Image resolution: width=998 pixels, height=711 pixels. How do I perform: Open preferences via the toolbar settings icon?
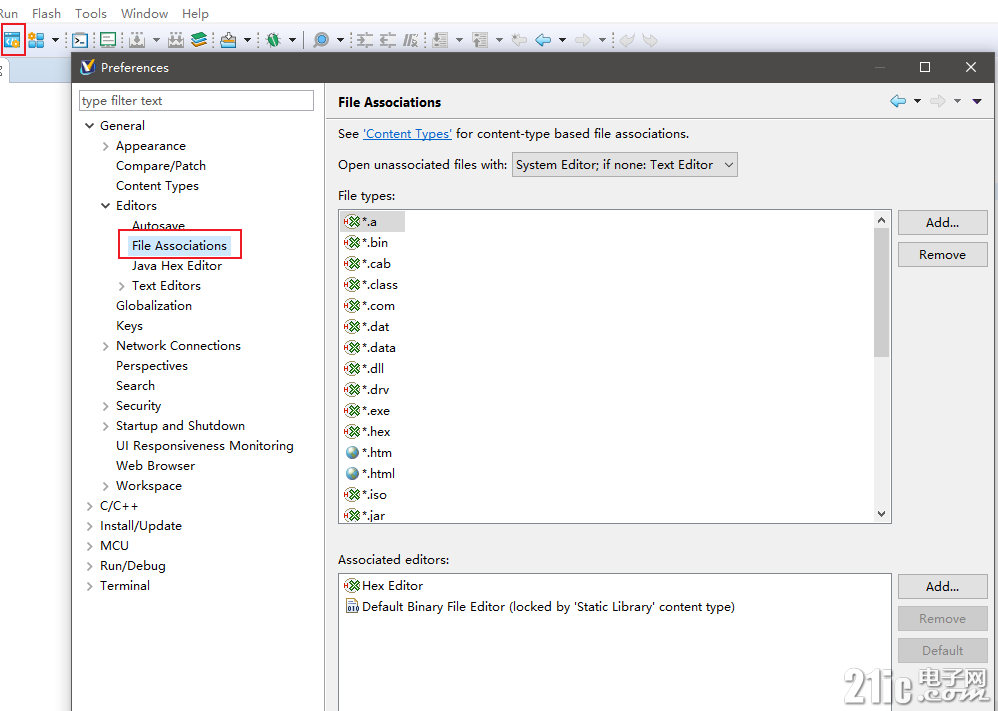point(12,40)
